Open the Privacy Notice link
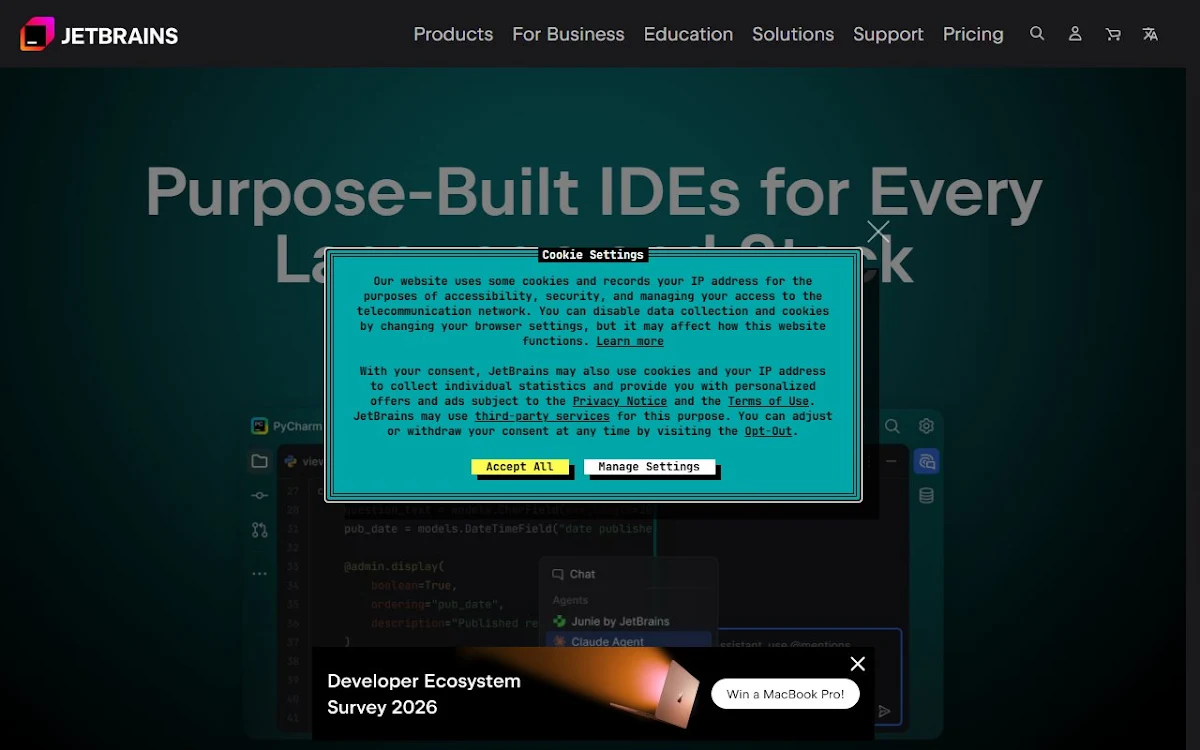The height and width of the screenshot is (750, 1200). pyautogui.click(x=620, y=401)
